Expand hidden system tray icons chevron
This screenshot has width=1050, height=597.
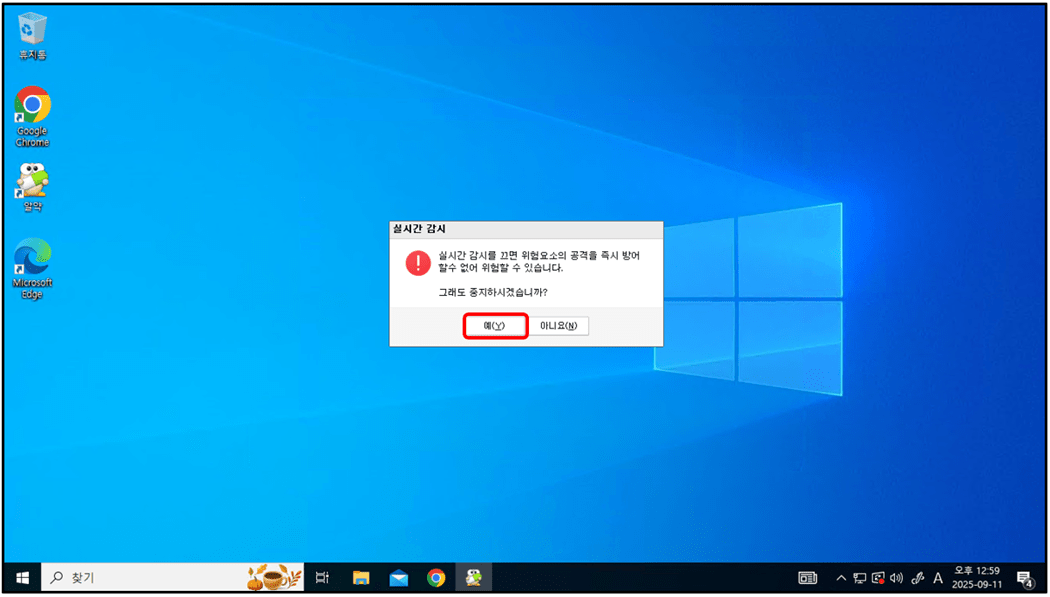click(x=841, y=577)
